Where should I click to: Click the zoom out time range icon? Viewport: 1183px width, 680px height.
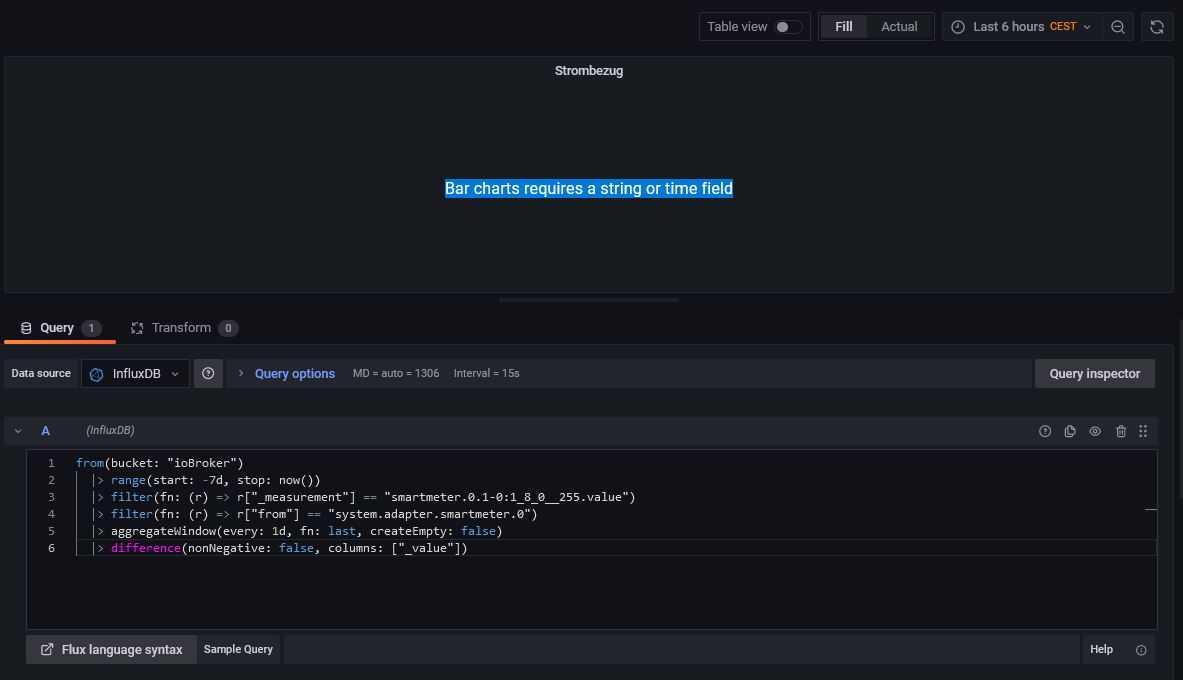1118,27
